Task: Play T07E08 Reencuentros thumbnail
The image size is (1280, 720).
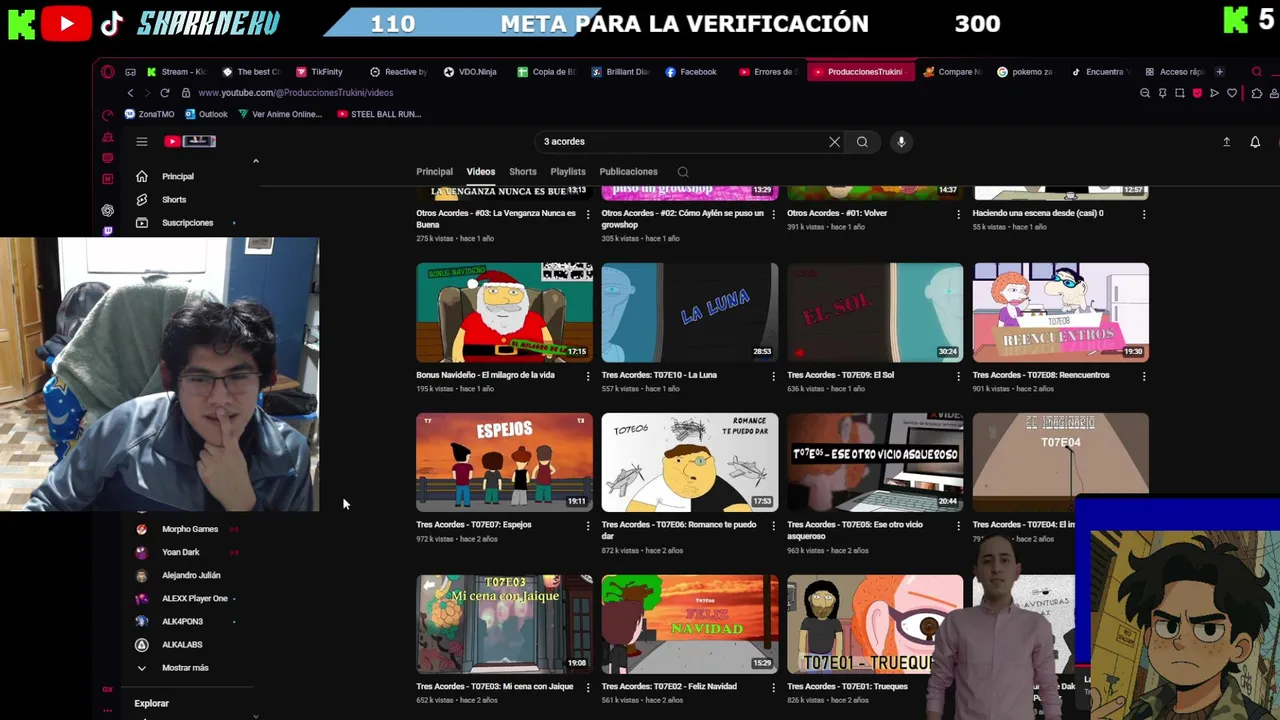Action: coord(1061,312)
